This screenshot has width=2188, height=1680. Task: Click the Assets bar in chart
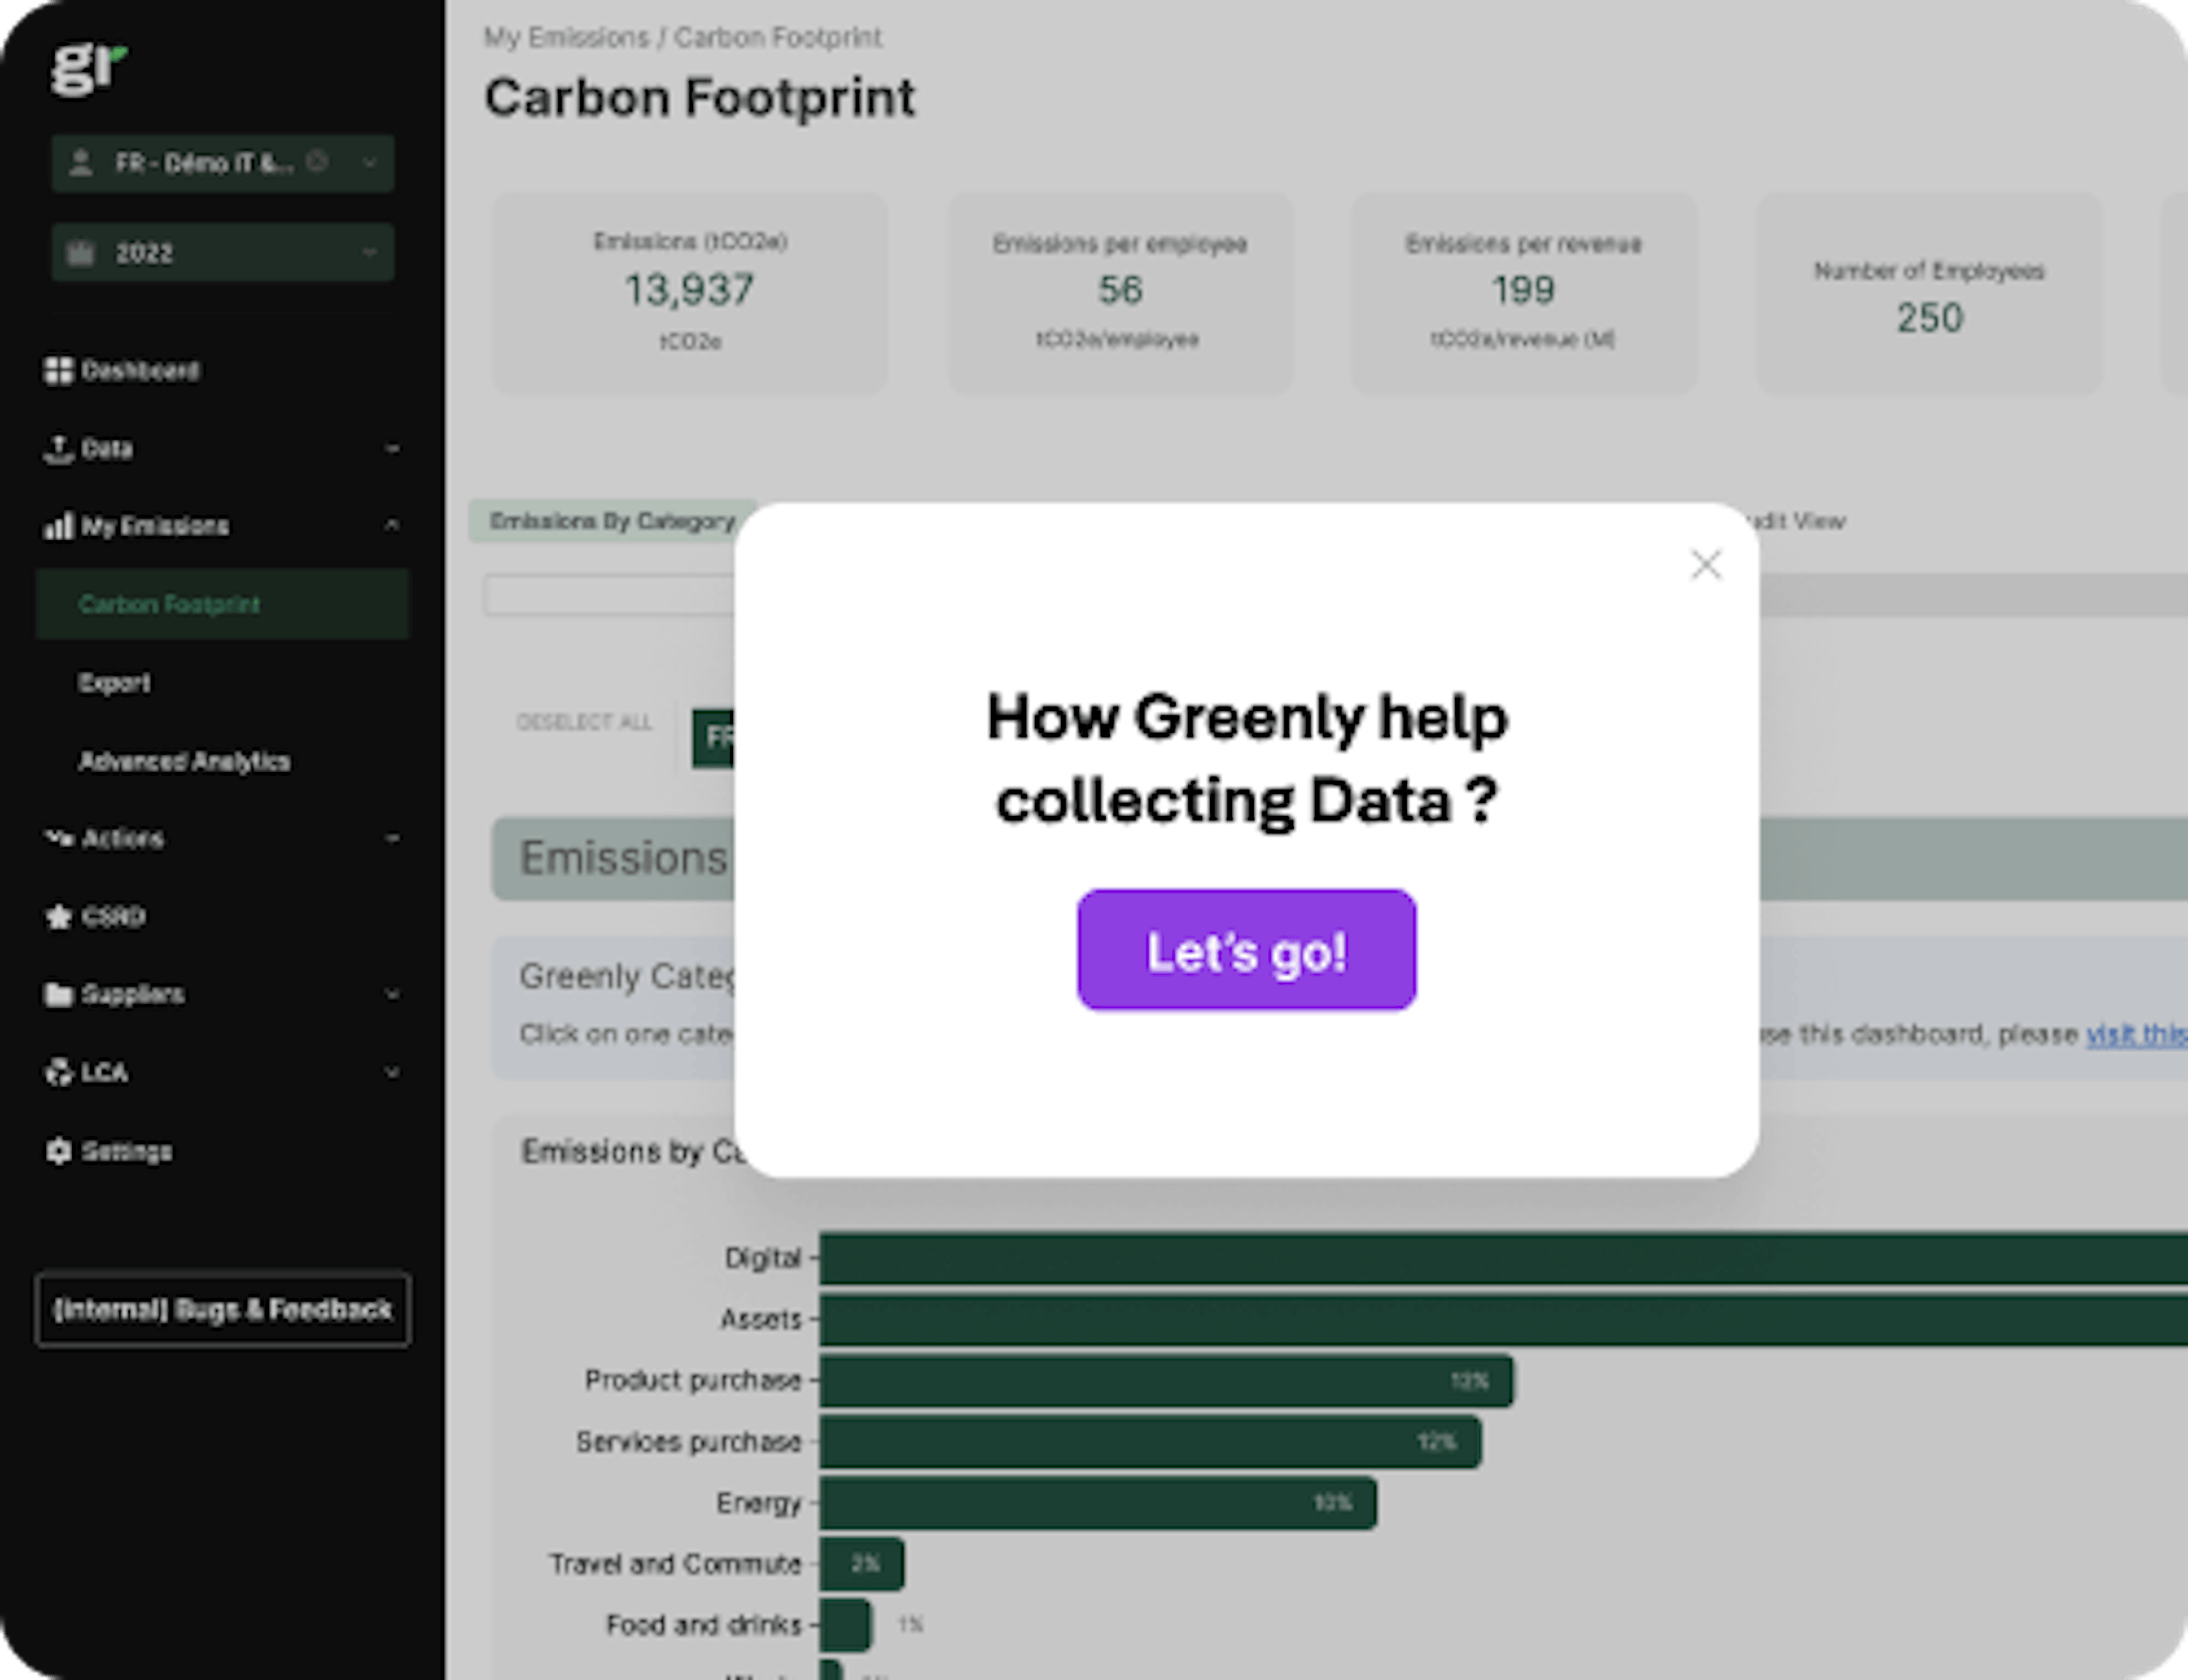1503,1320
